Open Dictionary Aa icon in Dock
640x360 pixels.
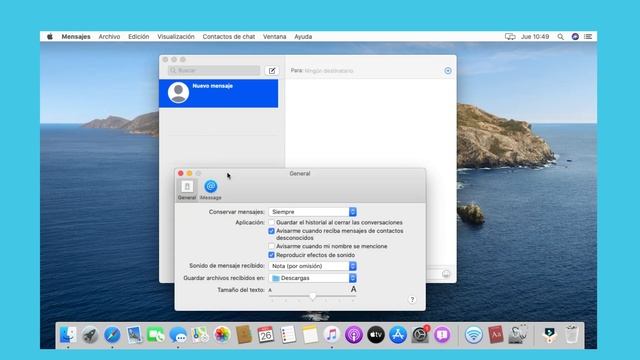click(496, 335)
